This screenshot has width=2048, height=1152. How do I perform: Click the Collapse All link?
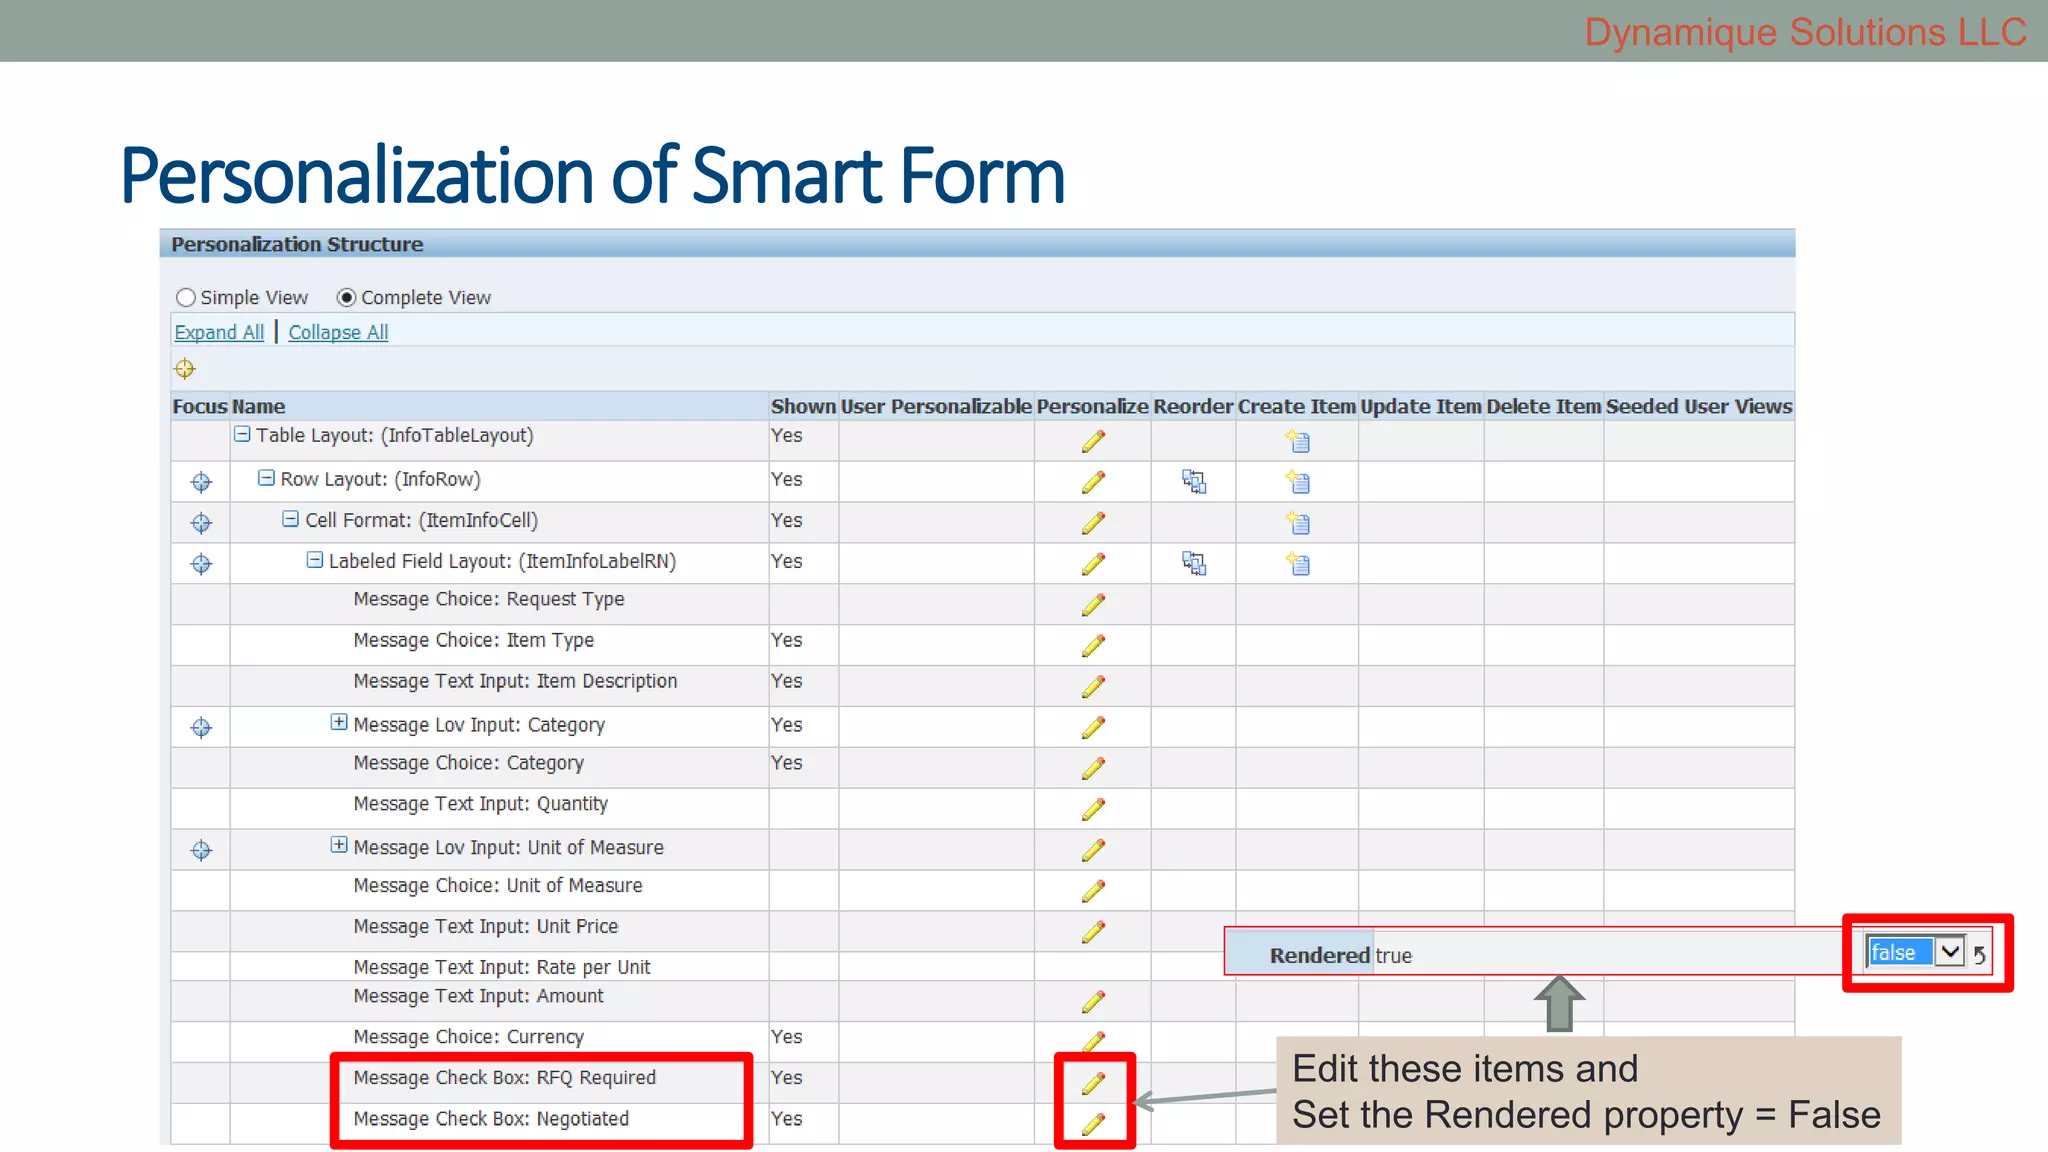coord(338,332)
